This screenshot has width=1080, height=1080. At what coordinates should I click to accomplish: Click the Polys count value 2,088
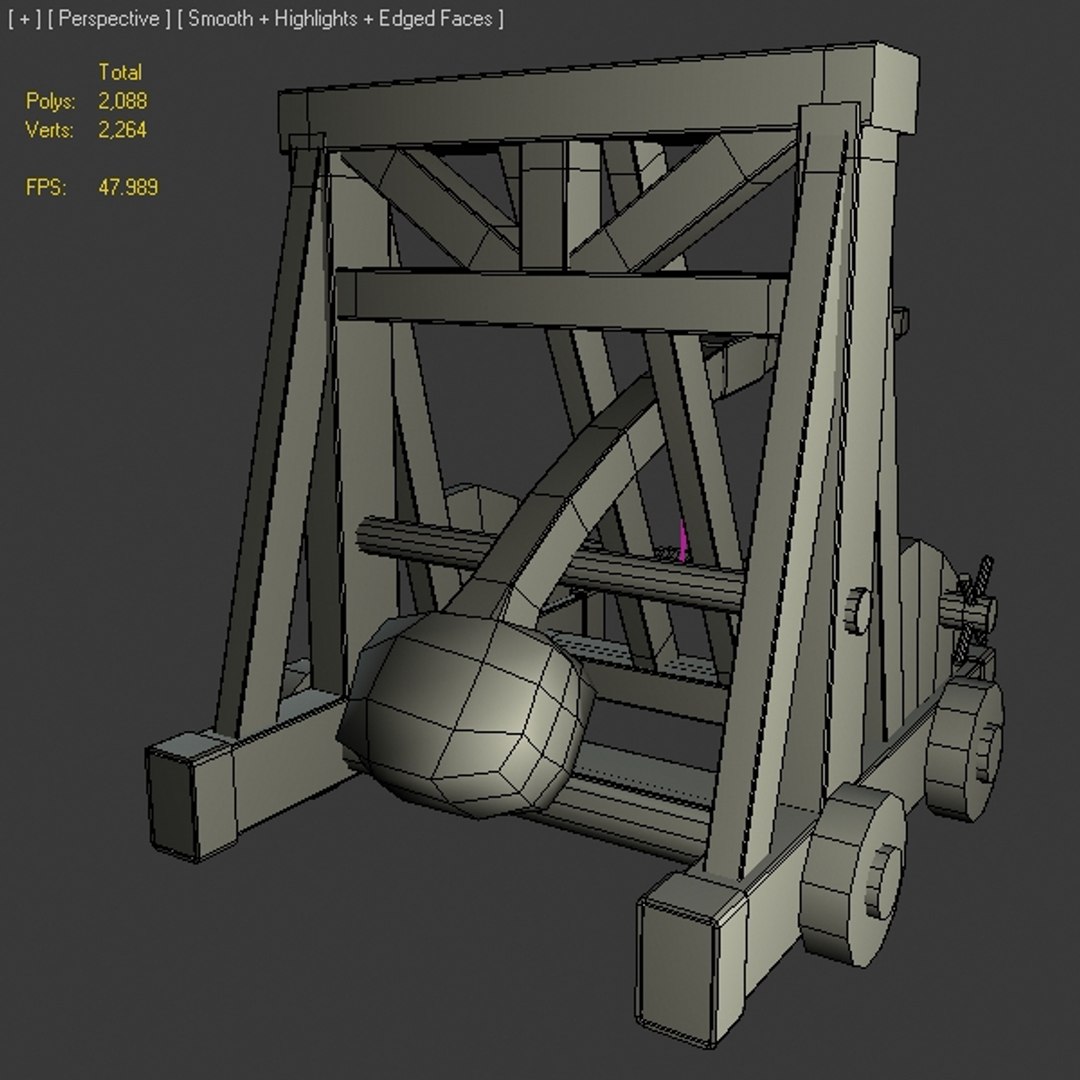point(123,101)
